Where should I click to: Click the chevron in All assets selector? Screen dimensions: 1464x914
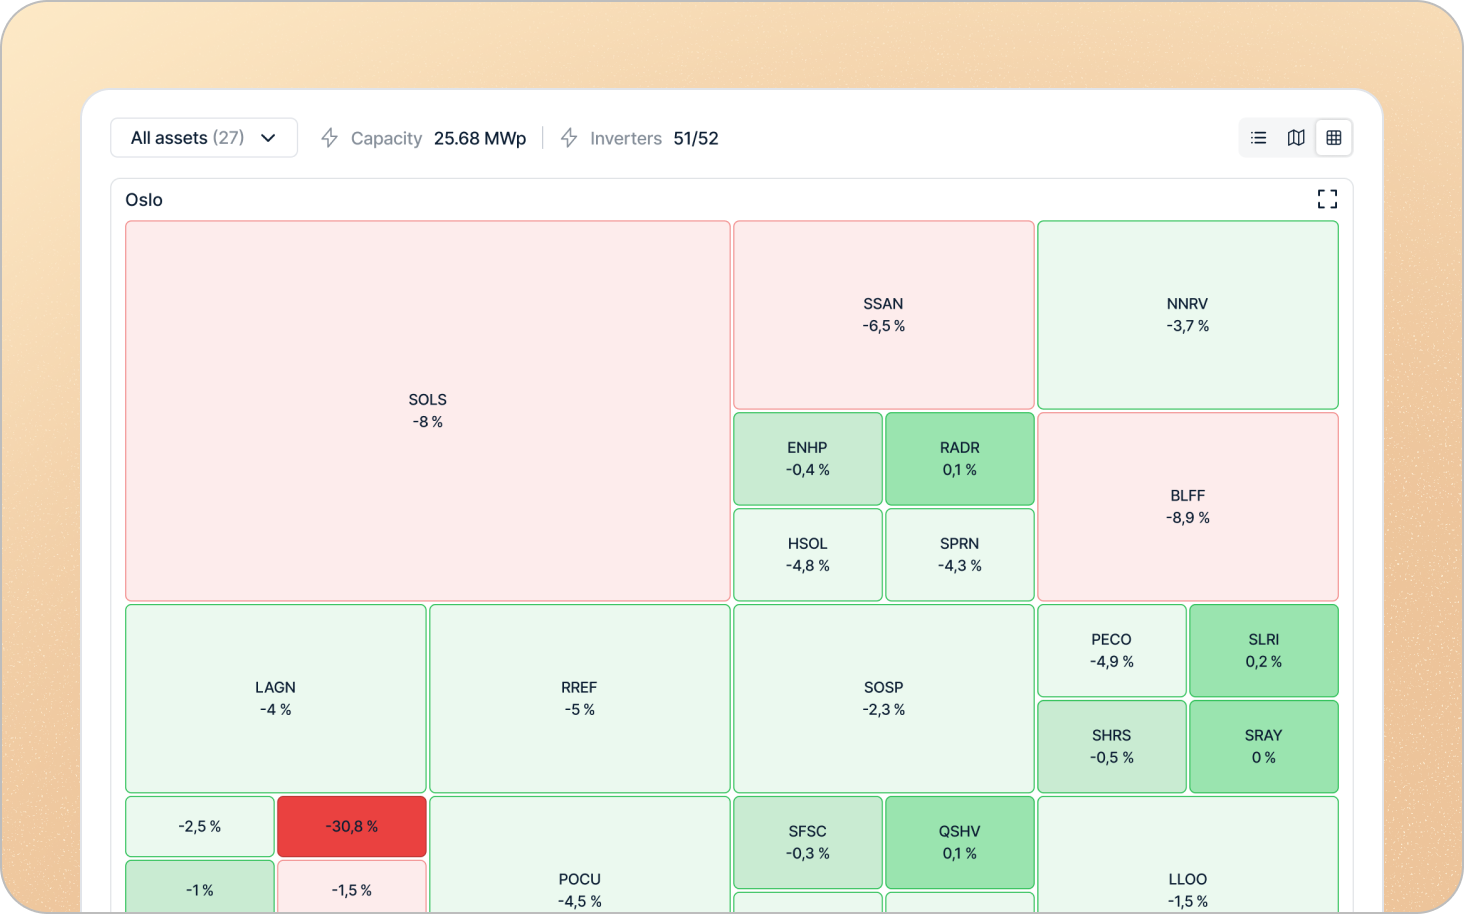[268, 138]
